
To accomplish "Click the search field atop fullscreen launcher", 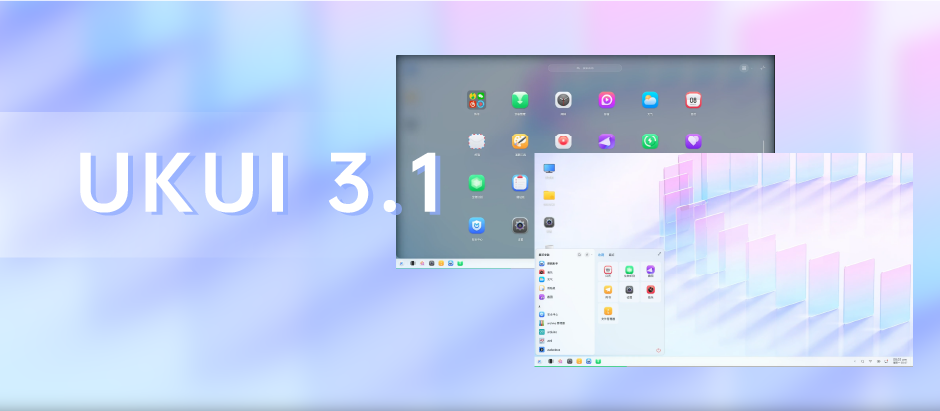I will [x=585, y=68].
